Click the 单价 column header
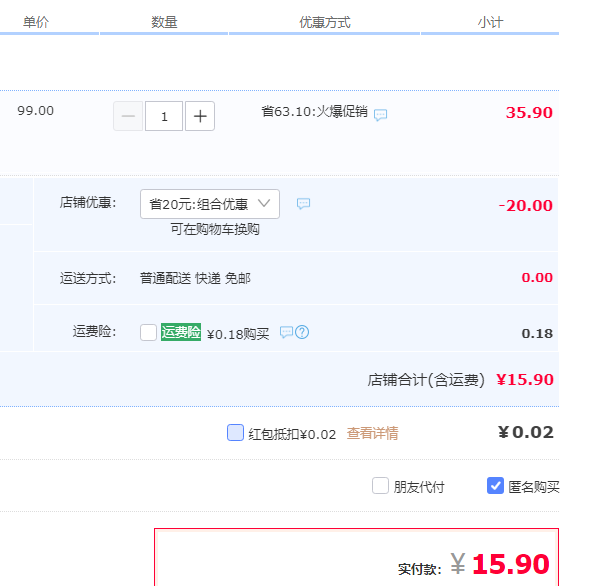This screenshot has width=609, height=586. 36,22
